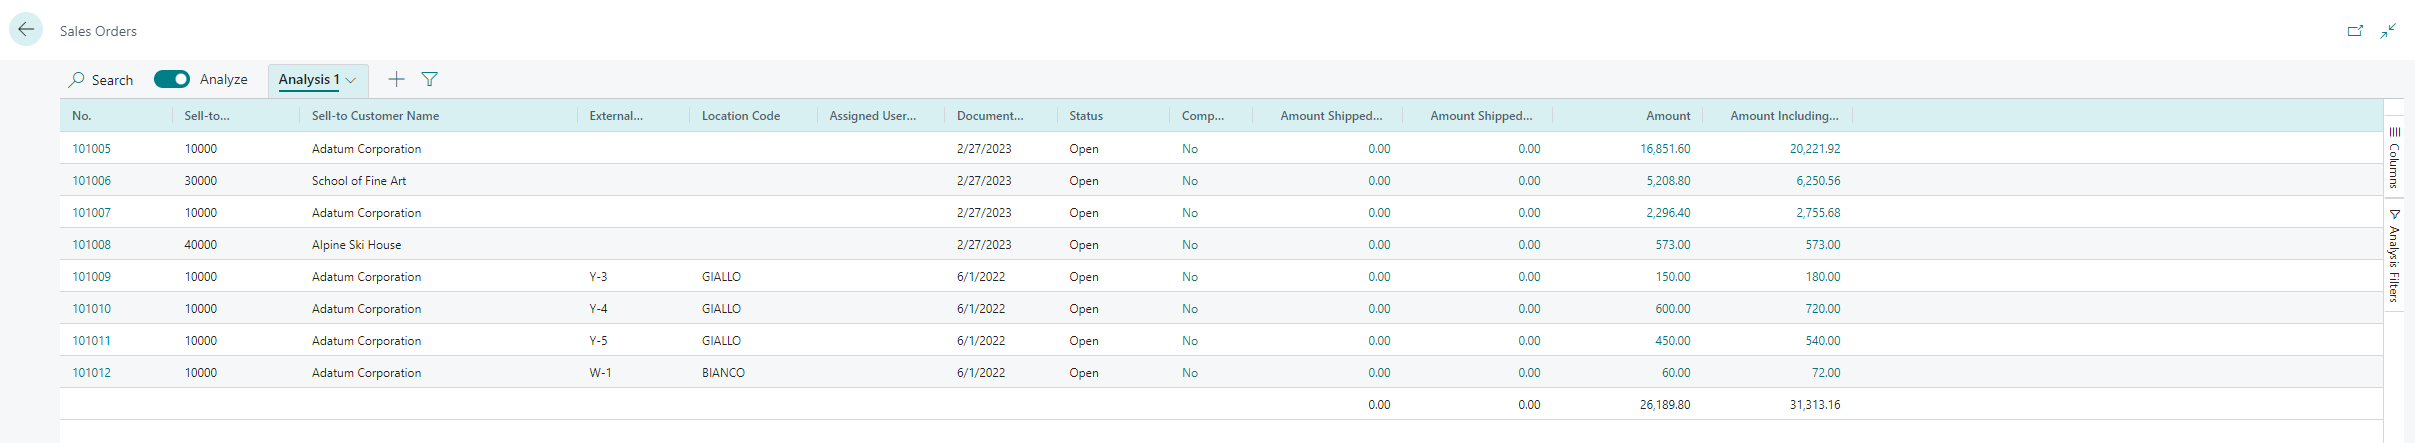This screenshot has width=2415, height=443.
Task: Click the Search magnifier icon
Action: pyautogui.click(x=77, y=79)
